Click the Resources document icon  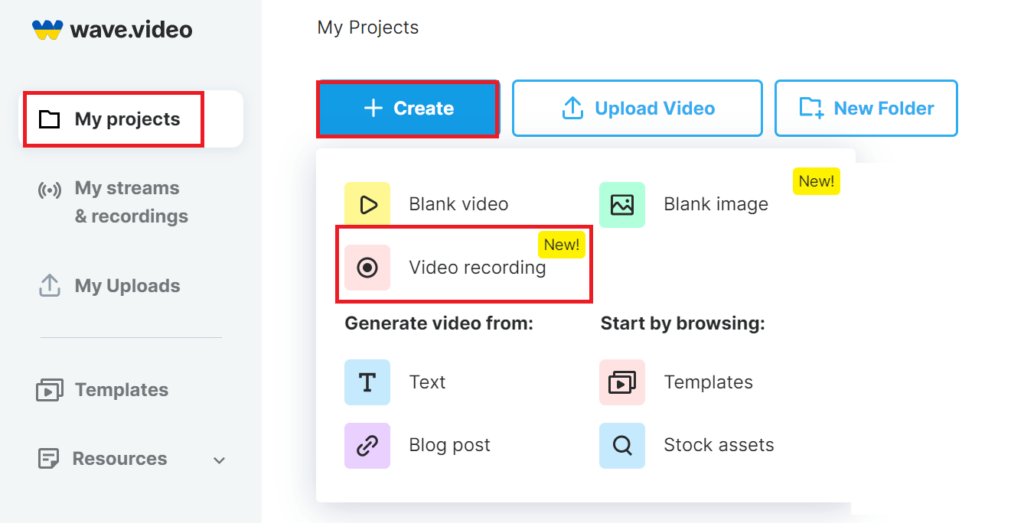click(48, 458)
